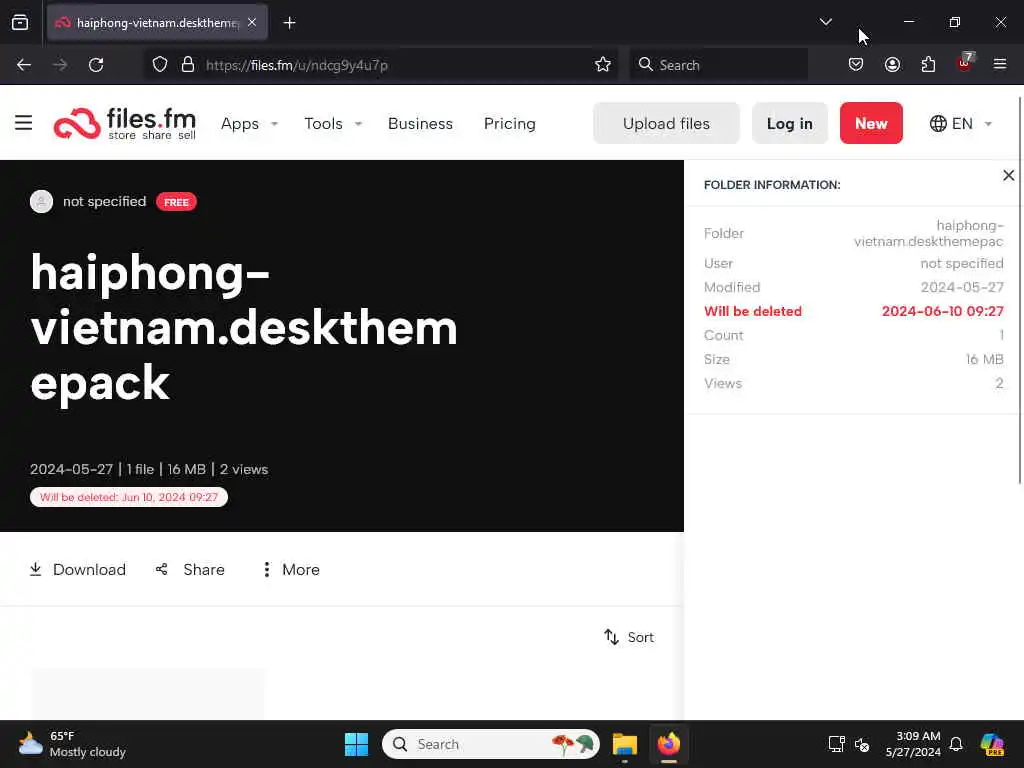Image resolution: width=1024 pixels, height=768 pixels.
Task: Download the folder
Action: [x=78, y=569]
